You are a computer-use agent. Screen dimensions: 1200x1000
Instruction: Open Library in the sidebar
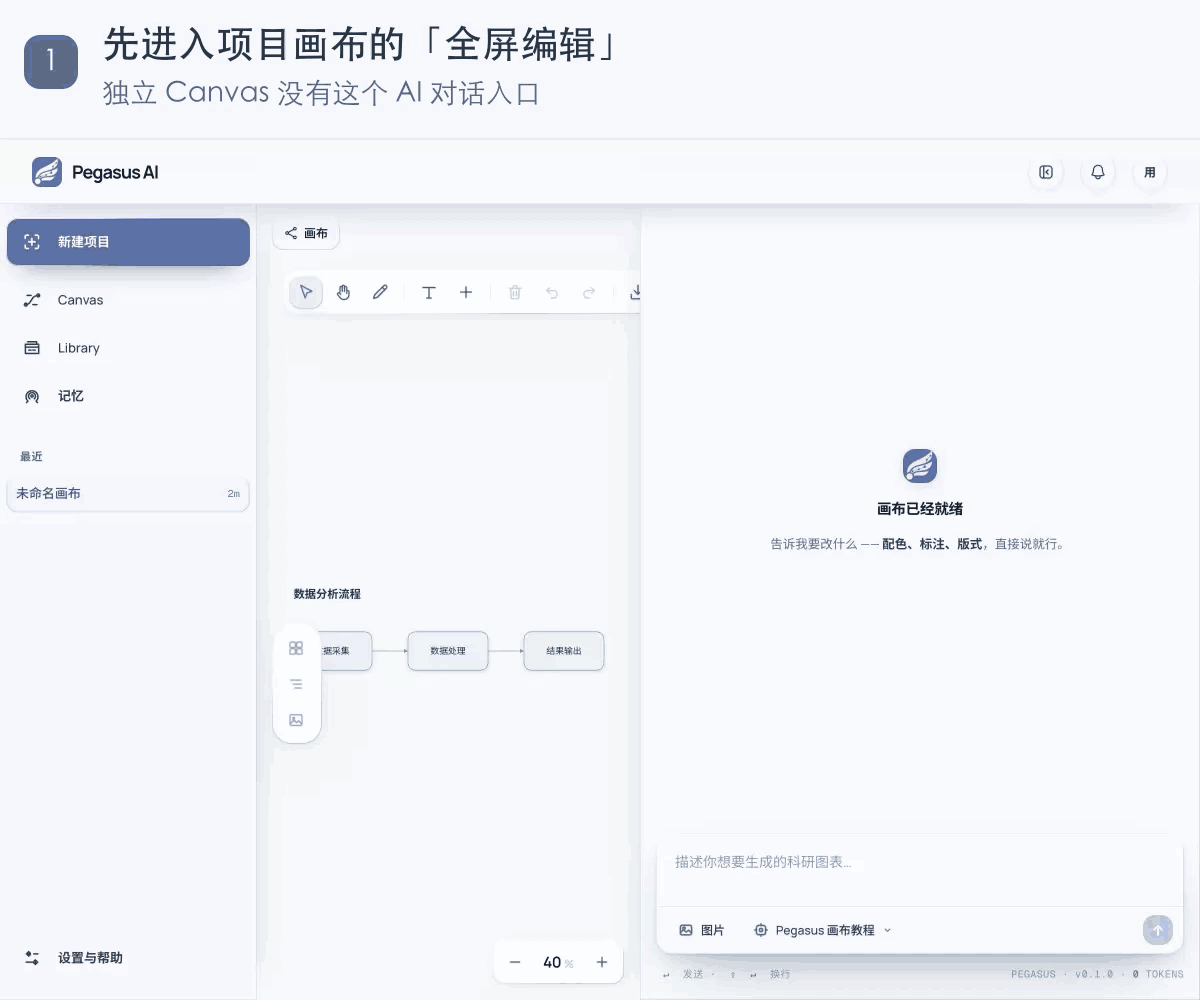128,348
